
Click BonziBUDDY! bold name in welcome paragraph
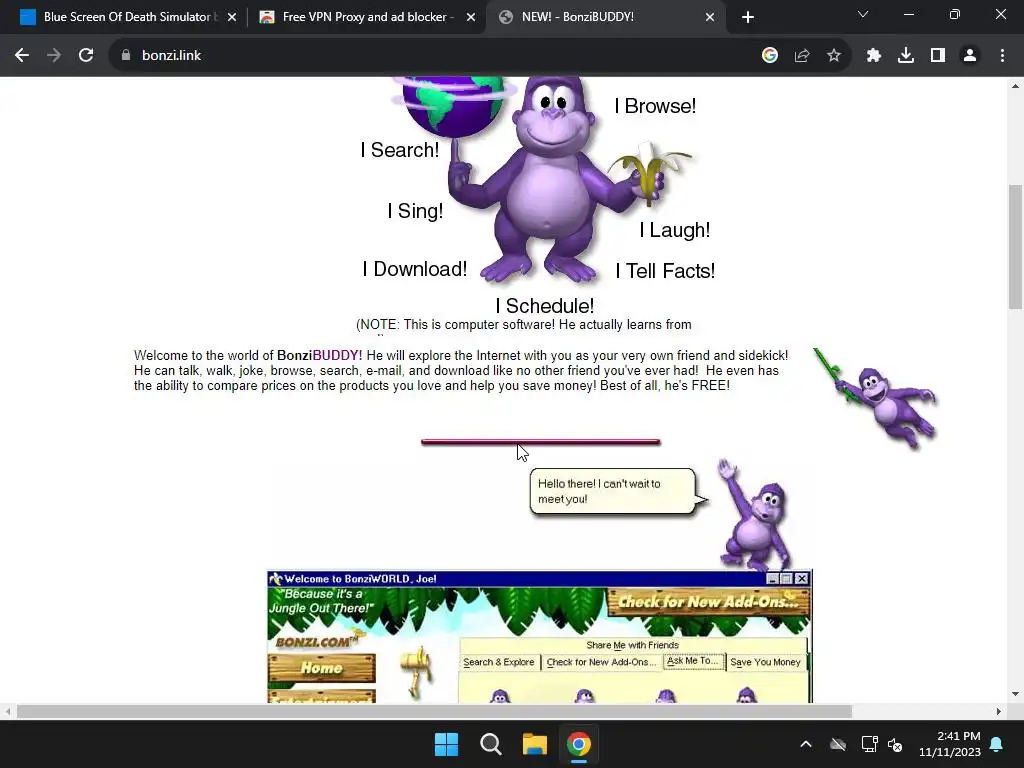click(319, 355)
